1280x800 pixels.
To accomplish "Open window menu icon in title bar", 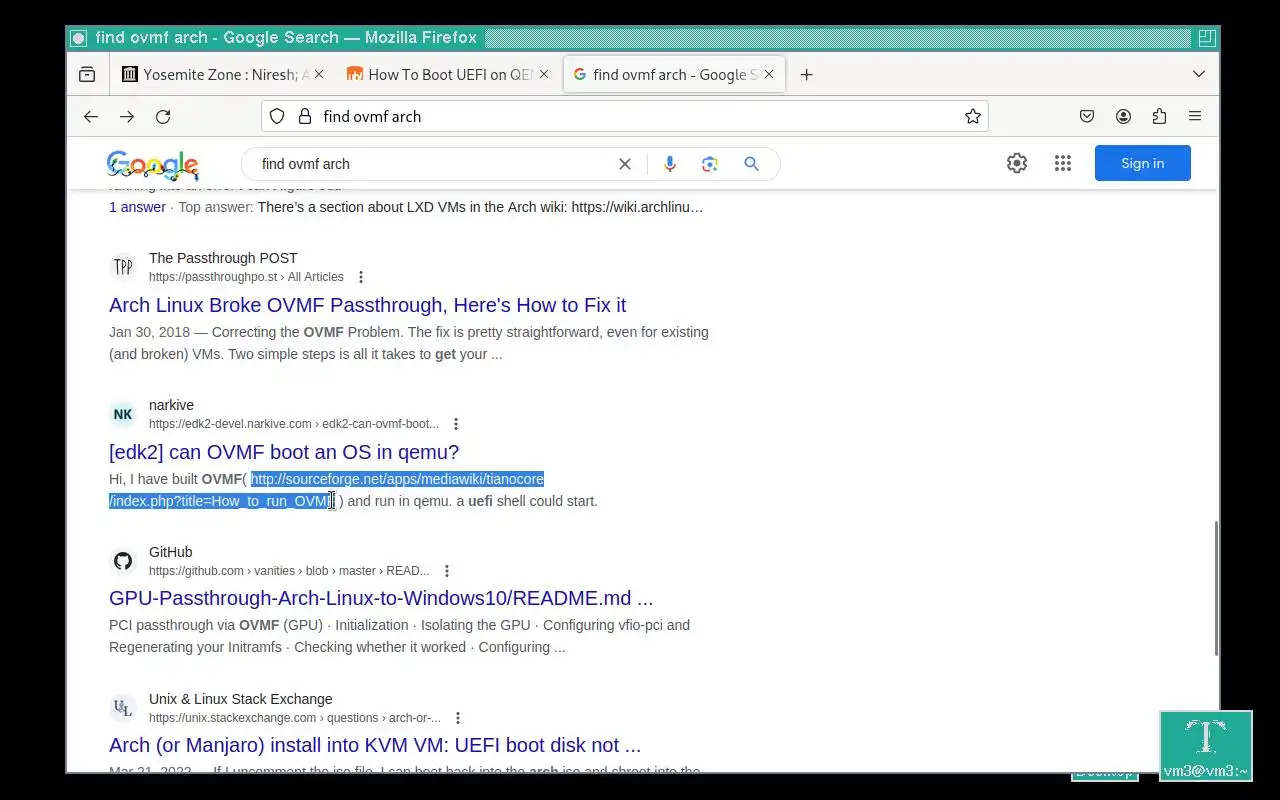I will 79,38.
